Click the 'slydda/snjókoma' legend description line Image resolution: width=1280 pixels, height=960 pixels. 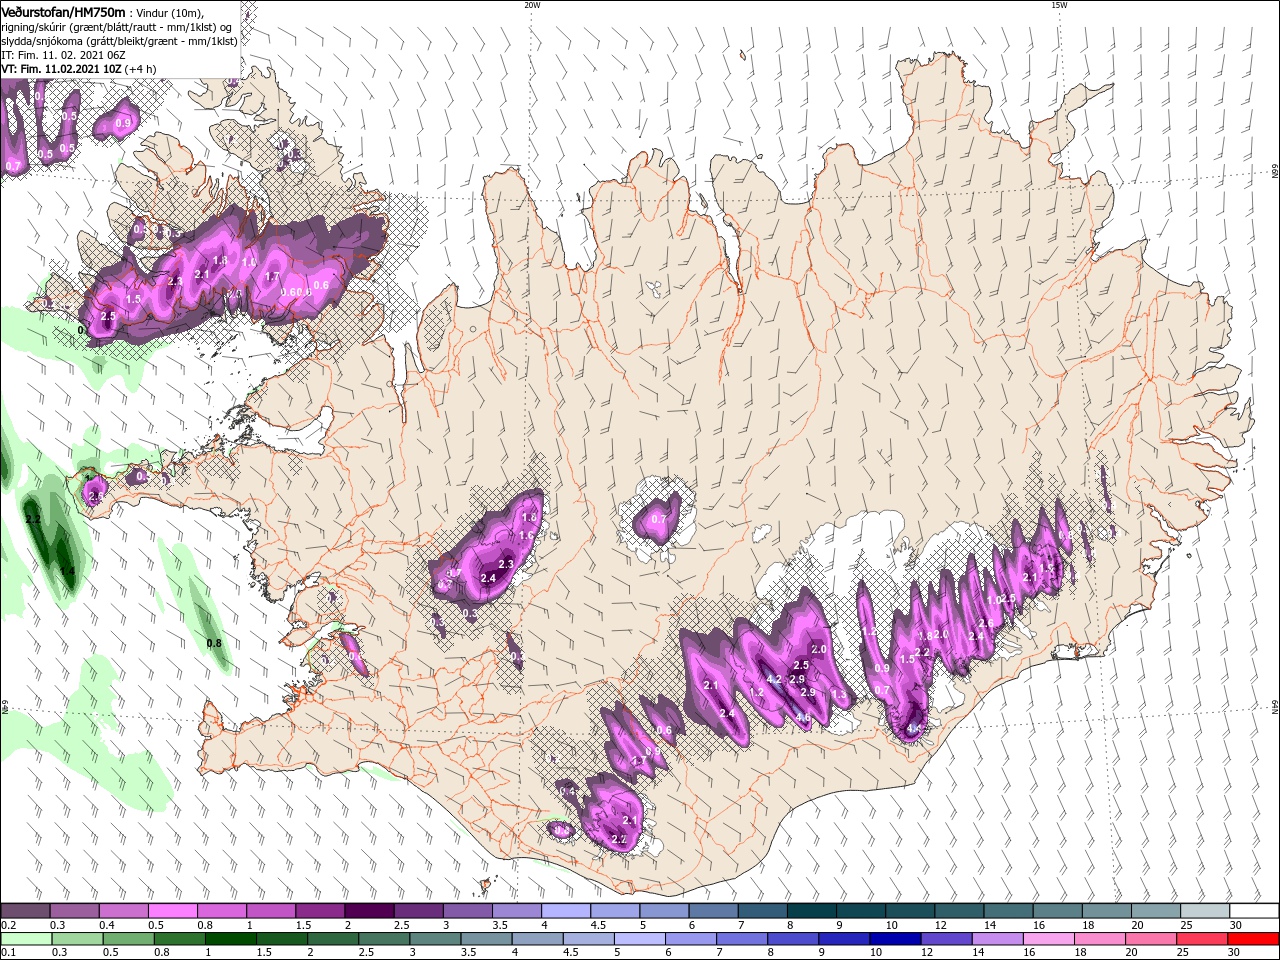tap(119, 41)
